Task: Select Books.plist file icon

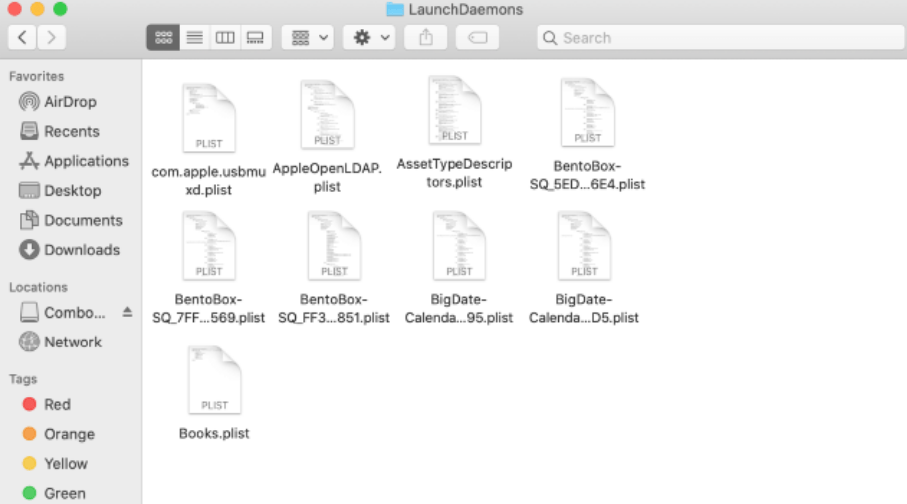Action: 215,380
